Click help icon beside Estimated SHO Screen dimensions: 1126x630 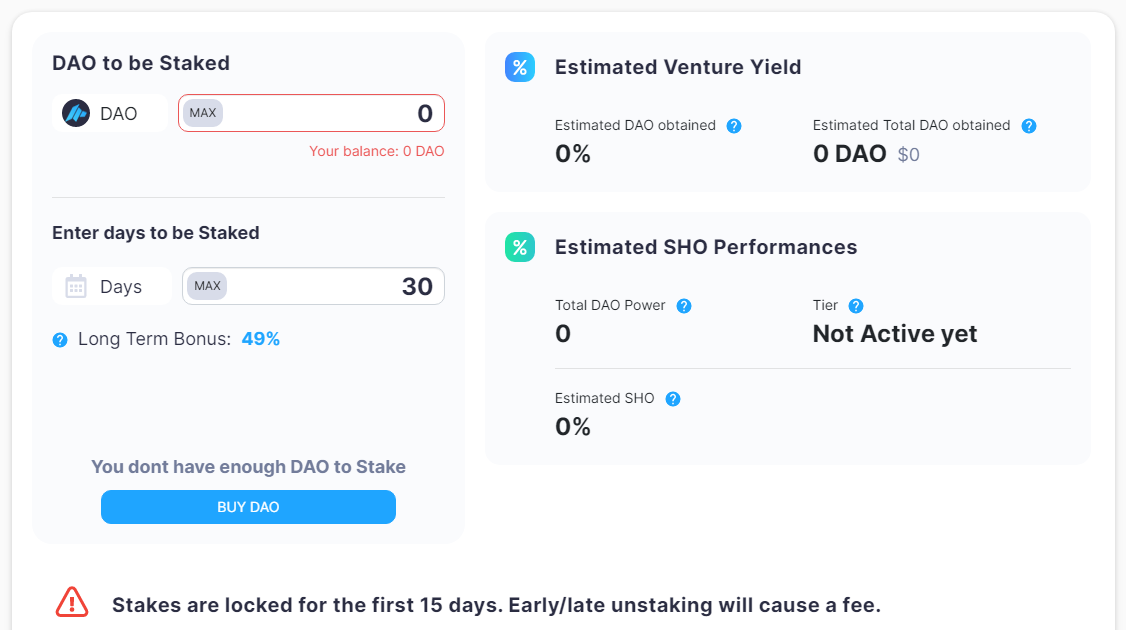[x=673, y=399]
